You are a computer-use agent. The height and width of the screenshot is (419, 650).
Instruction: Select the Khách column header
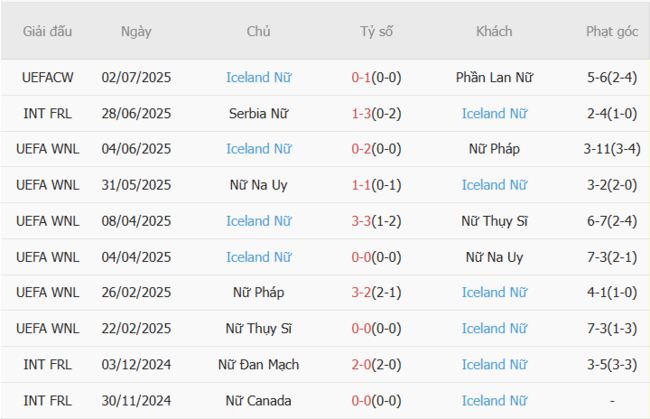tap(494, 31)
